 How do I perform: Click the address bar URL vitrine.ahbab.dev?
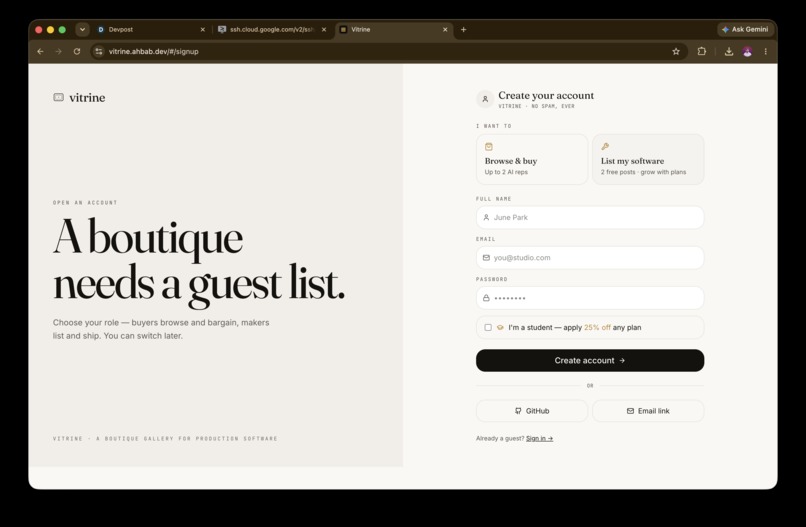[x=153, y=51]
